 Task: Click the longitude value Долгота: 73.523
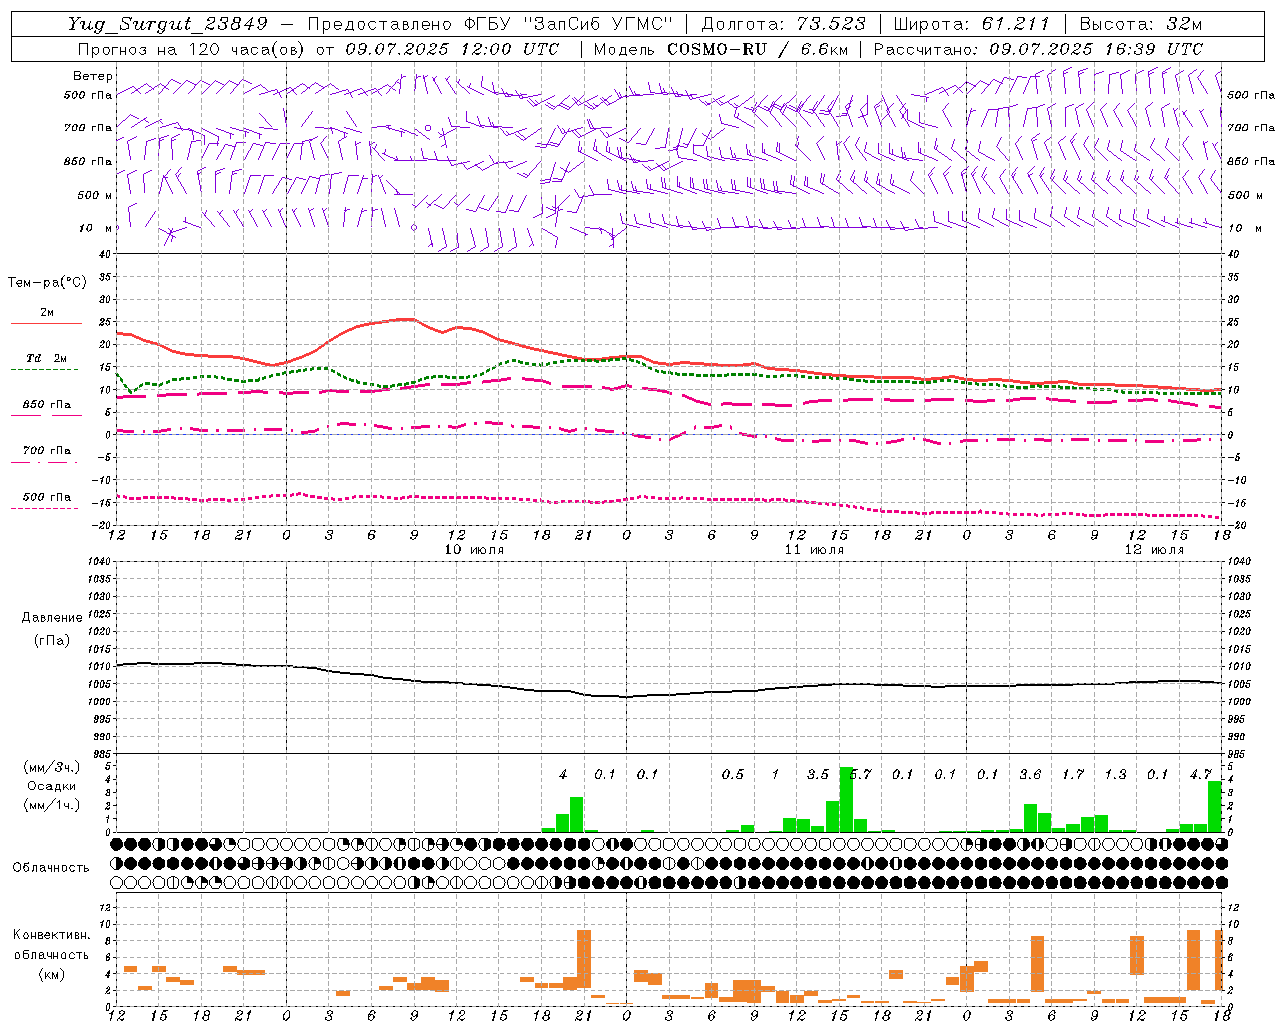click(783, 24)
